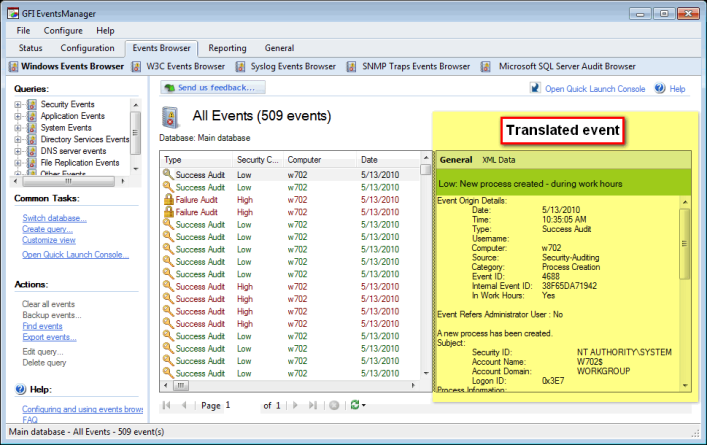Click Syslog Events Browser icon
Screen dimensions: 707x445
click(241, 67)
